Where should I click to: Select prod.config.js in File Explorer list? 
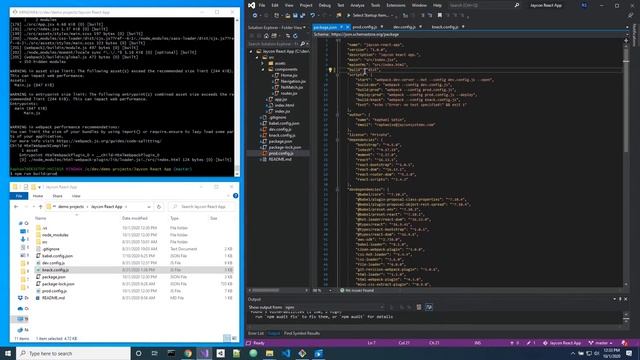[x=54, y=291]
